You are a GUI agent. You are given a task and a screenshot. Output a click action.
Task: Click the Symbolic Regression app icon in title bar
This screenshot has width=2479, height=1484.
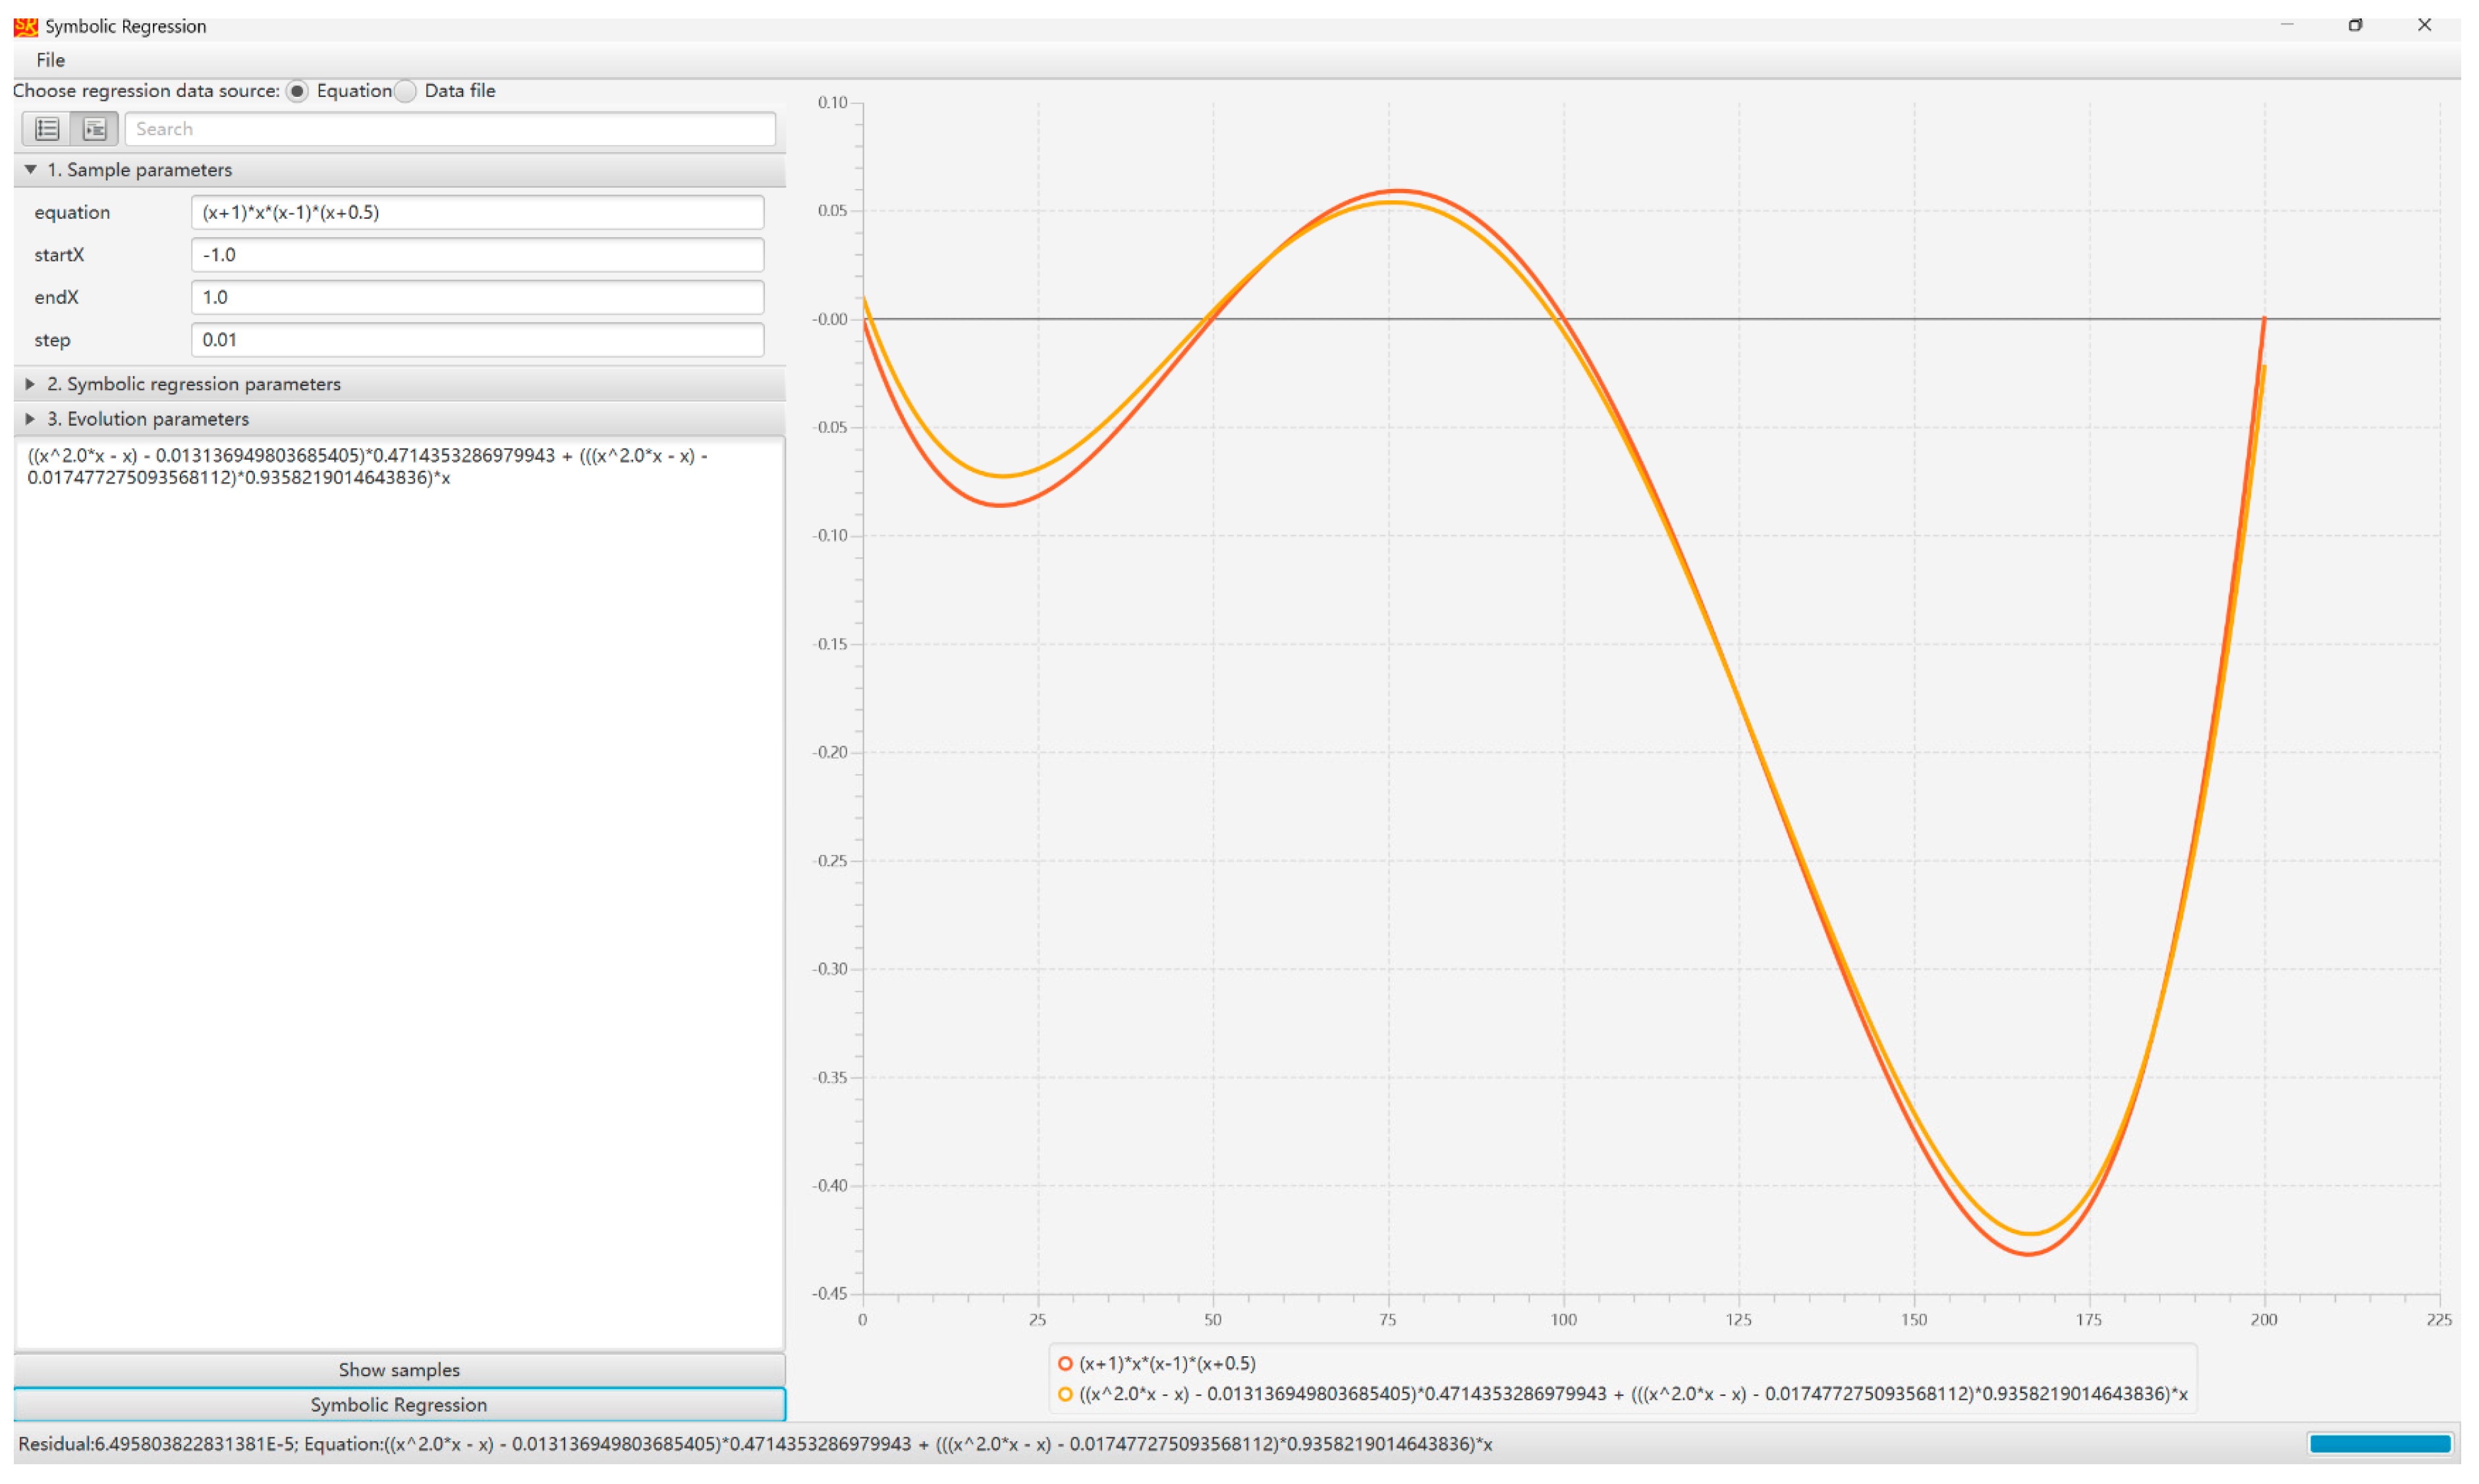[x=25, y=26]
